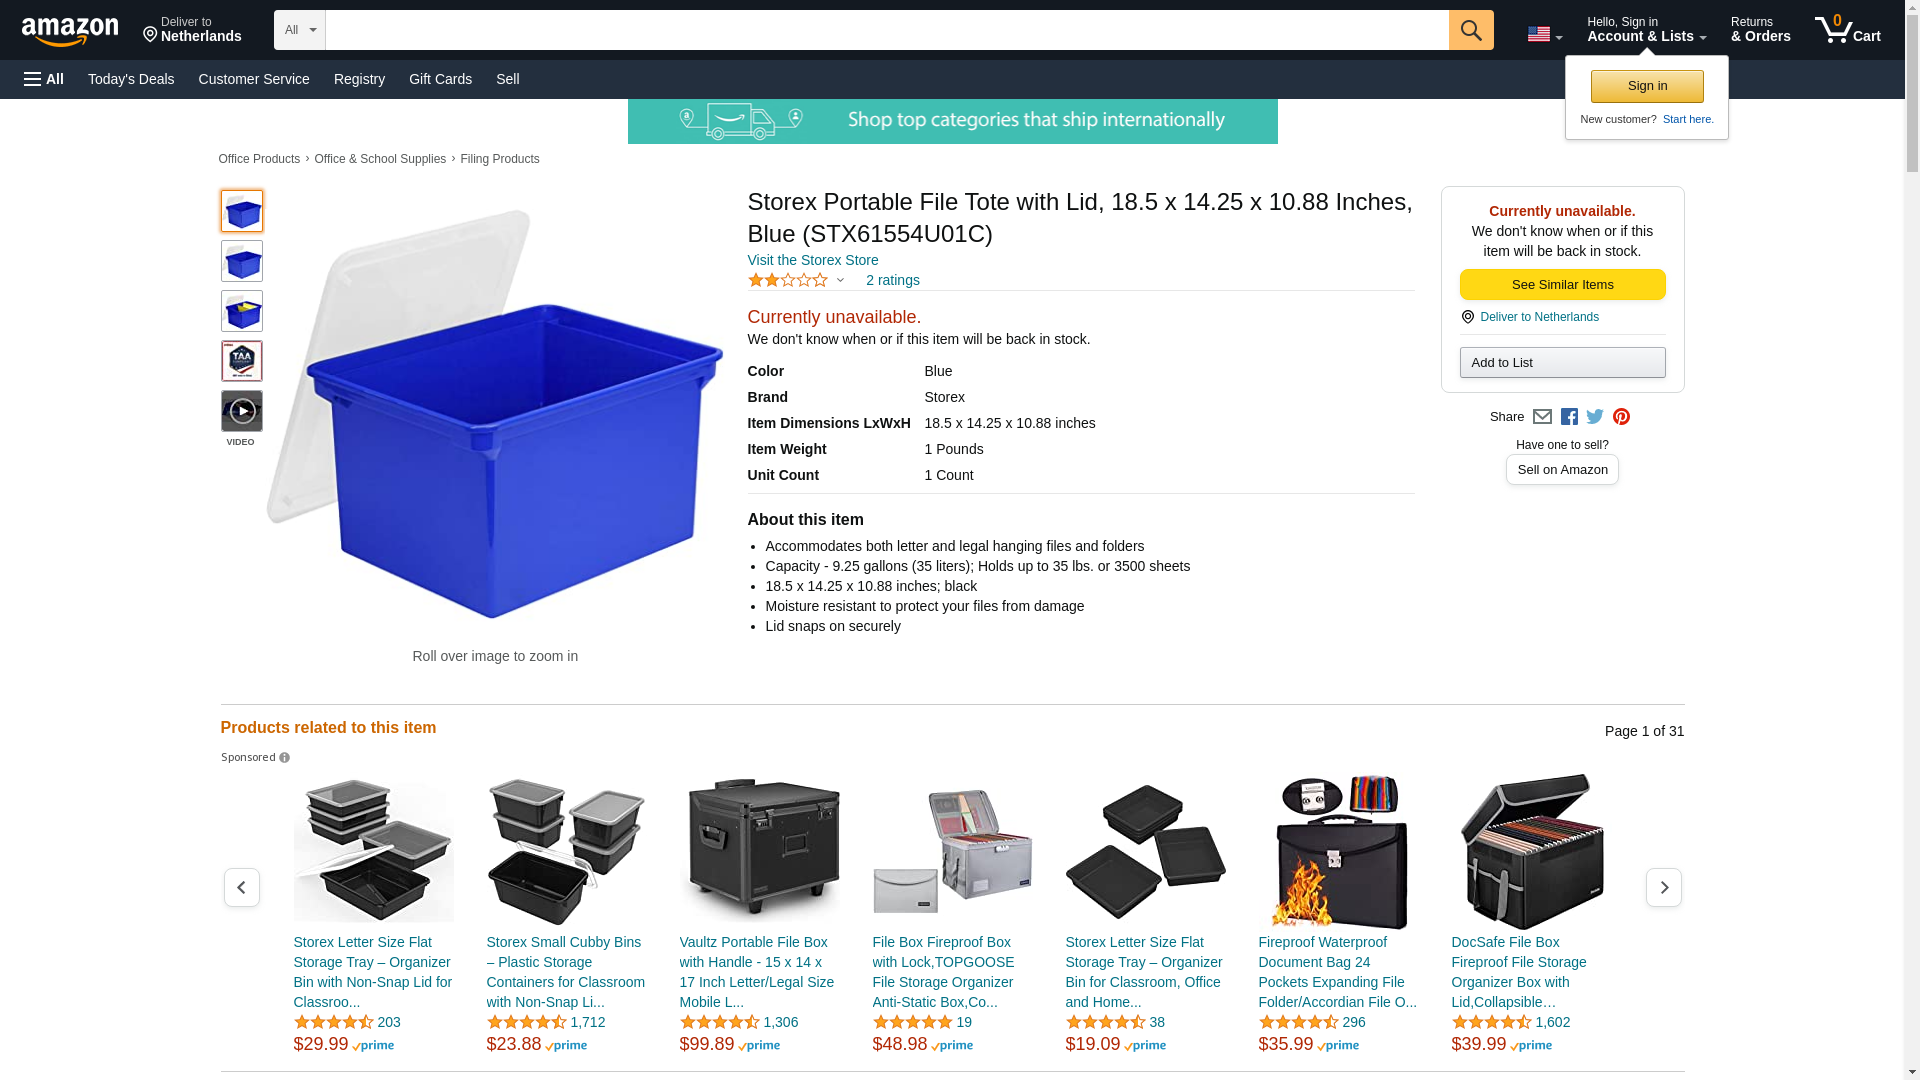The height and width of the screenshot is (1080, 1920).
Task: Focus the Amazon search input field
Action: [x=886, y=30]
